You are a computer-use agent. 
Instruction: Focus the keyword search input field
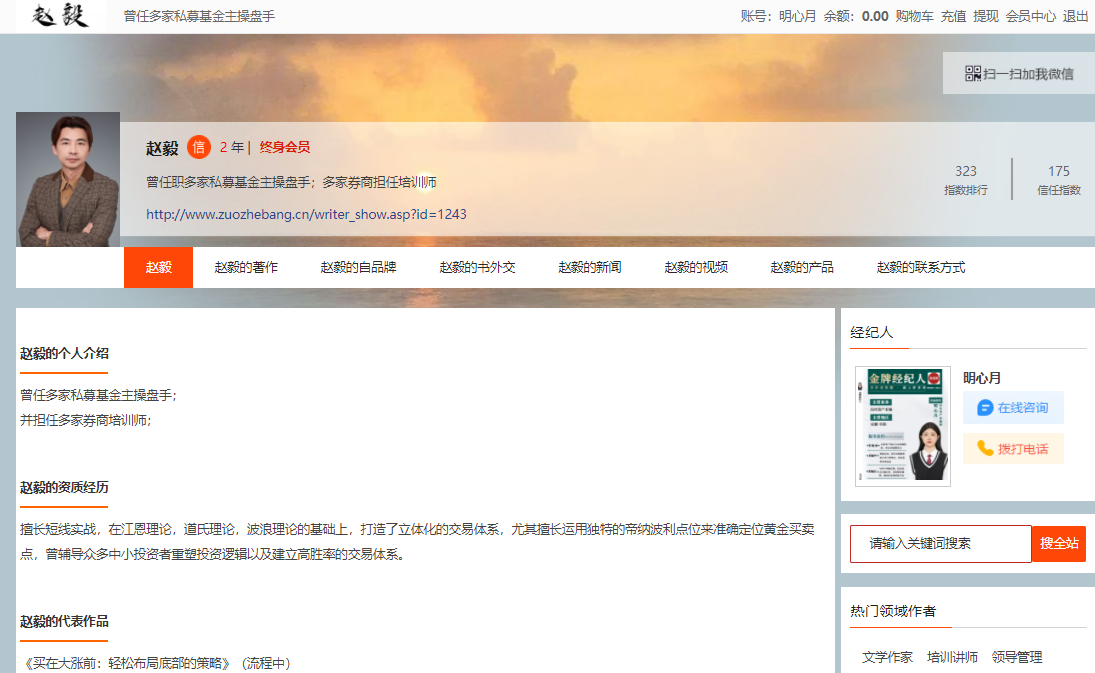click(x=940, y=544)
